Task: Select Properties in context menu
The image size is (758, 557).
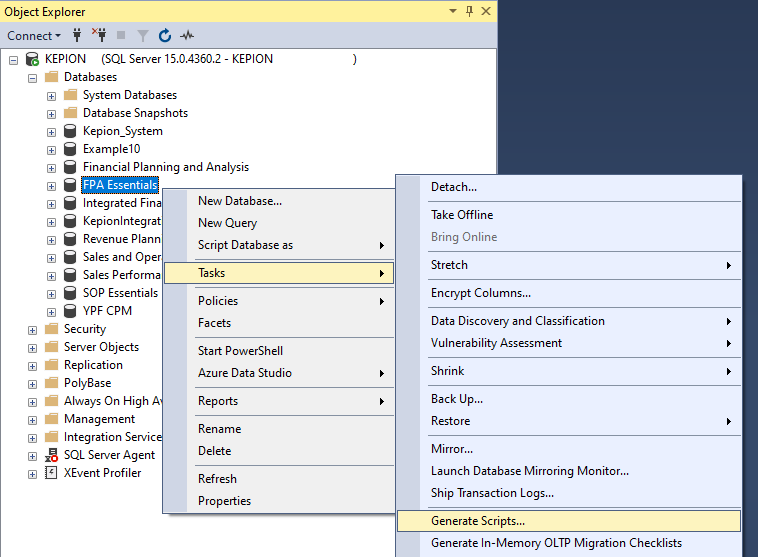Action: pyautogui.click(x=278, y=501)
